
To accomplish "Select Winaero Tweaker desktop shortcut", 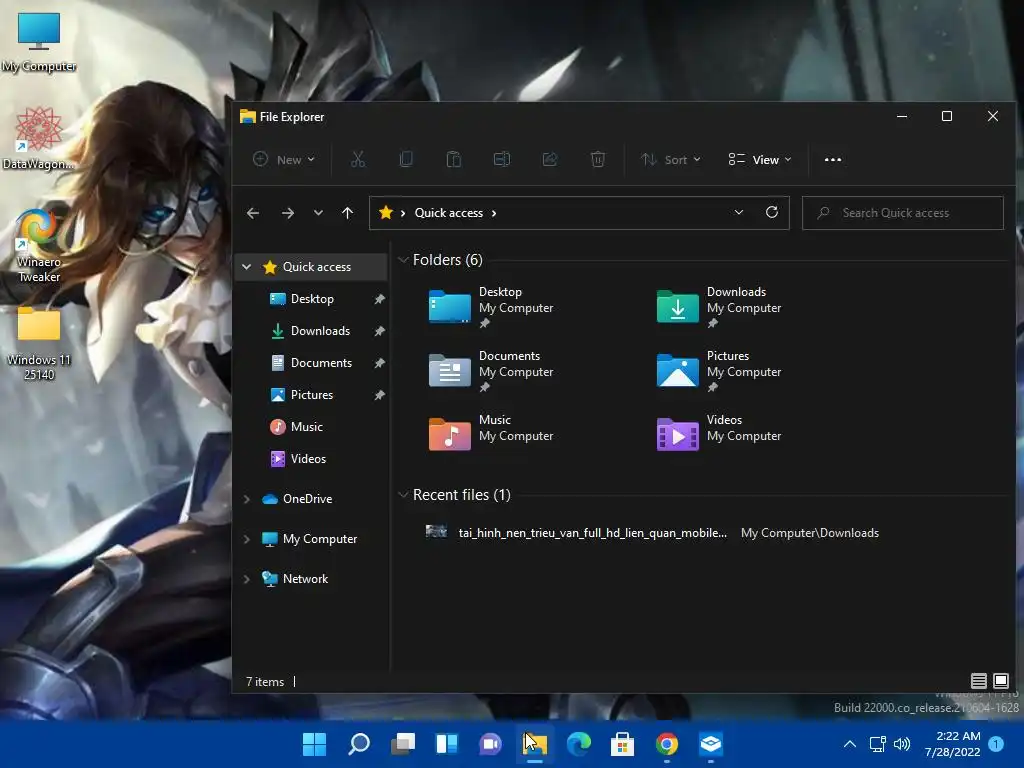I will click(39, 246).
